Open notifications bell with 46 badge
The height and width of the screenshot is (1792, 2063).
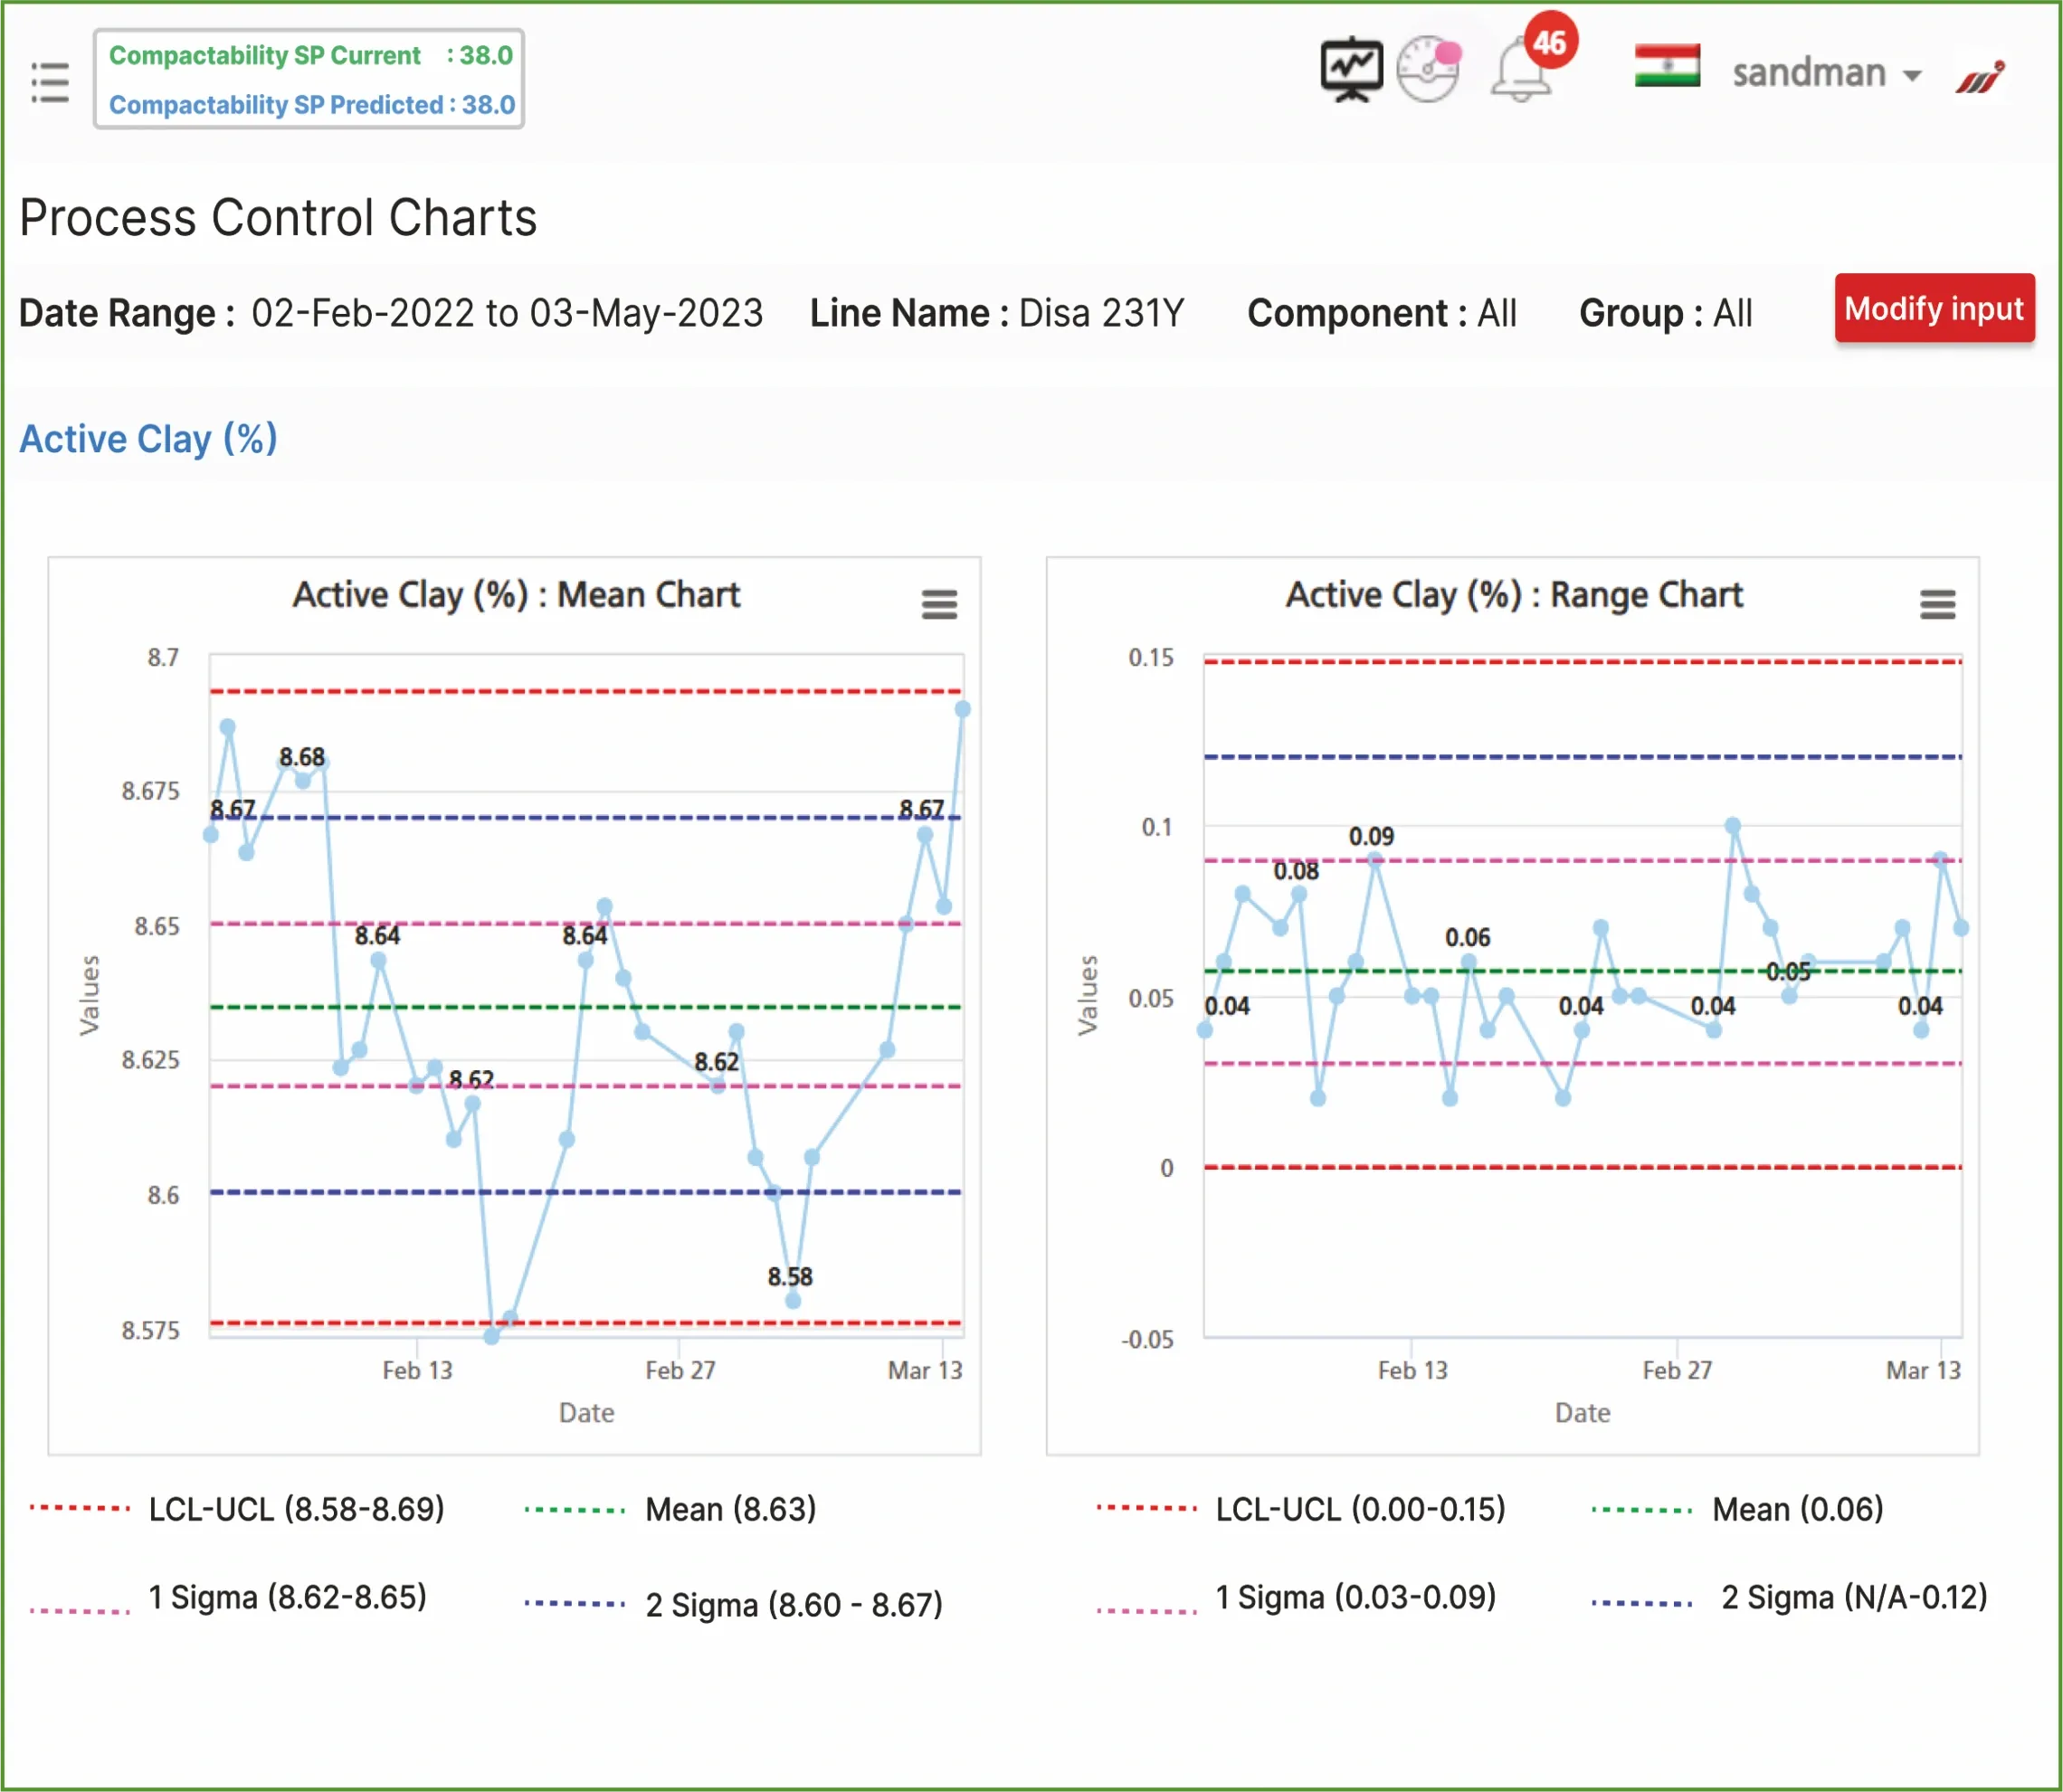coord(1522,72)
